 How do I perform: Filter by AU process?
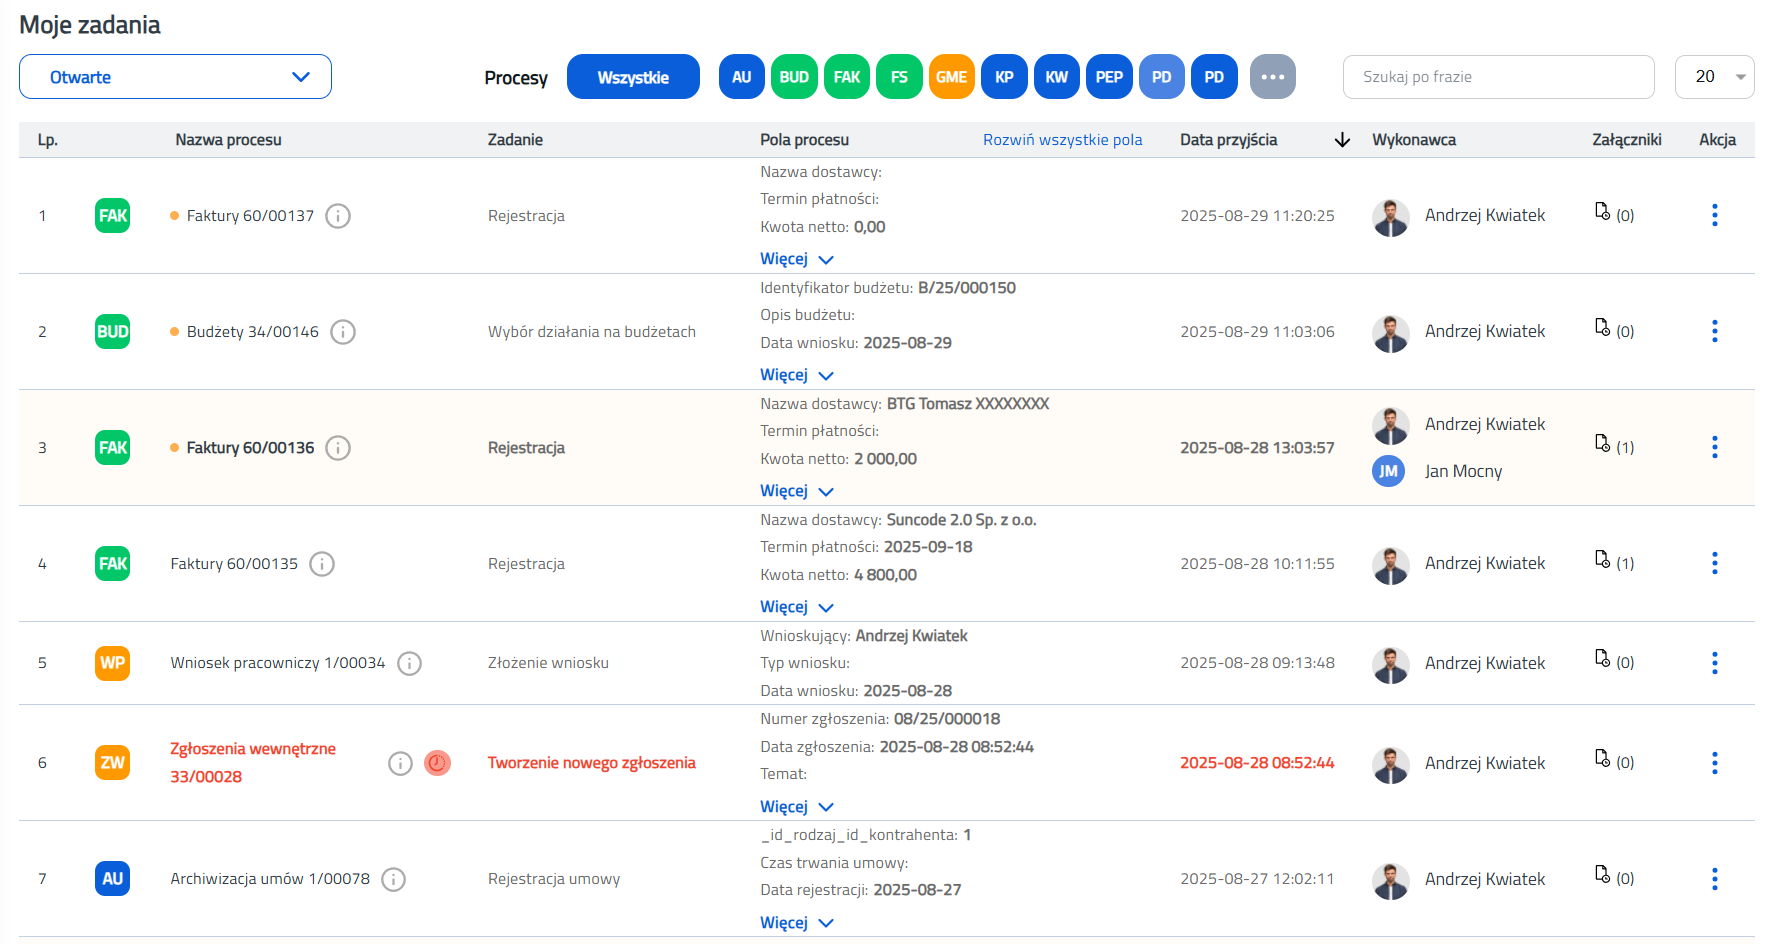pos(742,77)
